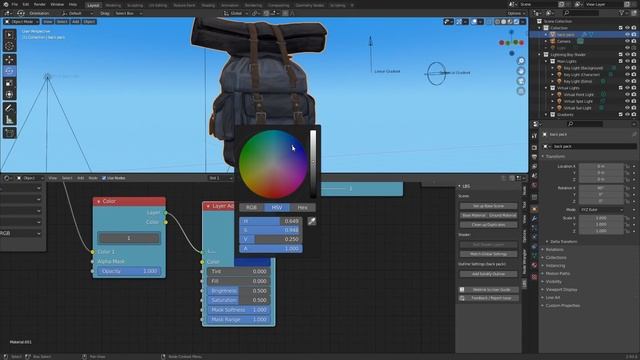Open the node editor Slot 1 dropdown
This screenshot has height=360, width=640.
(x=220, y=178)
